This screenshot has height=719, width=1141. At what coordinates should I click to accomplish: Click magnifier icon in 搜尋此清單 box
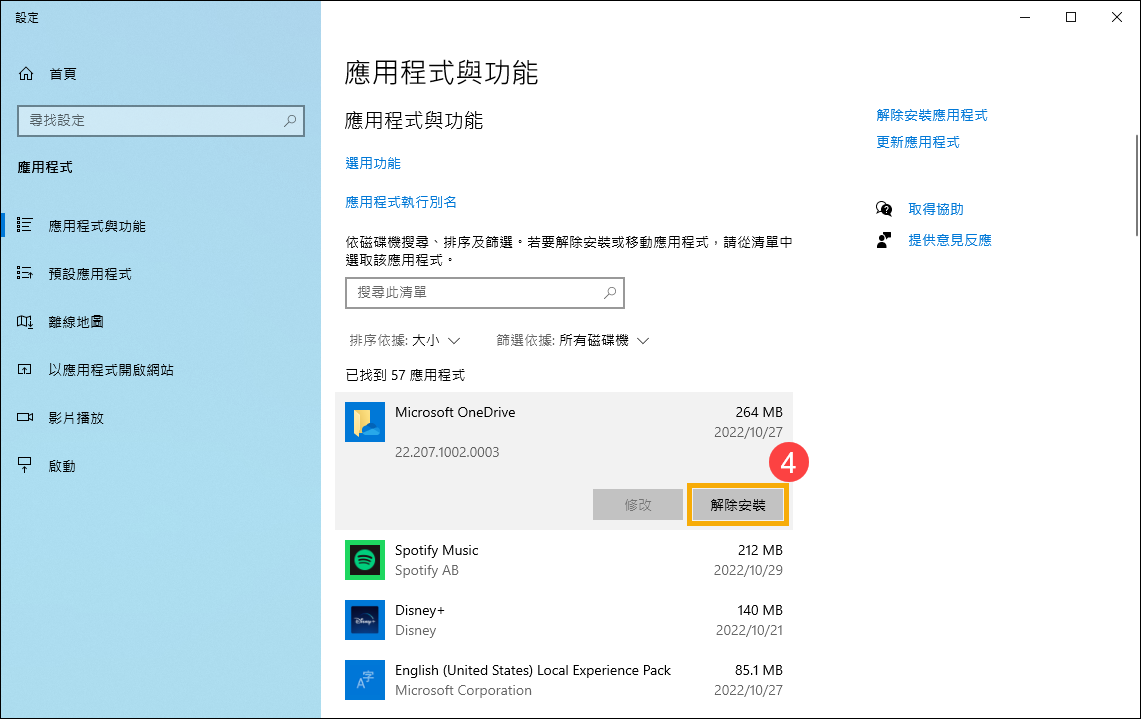point(610,293)
